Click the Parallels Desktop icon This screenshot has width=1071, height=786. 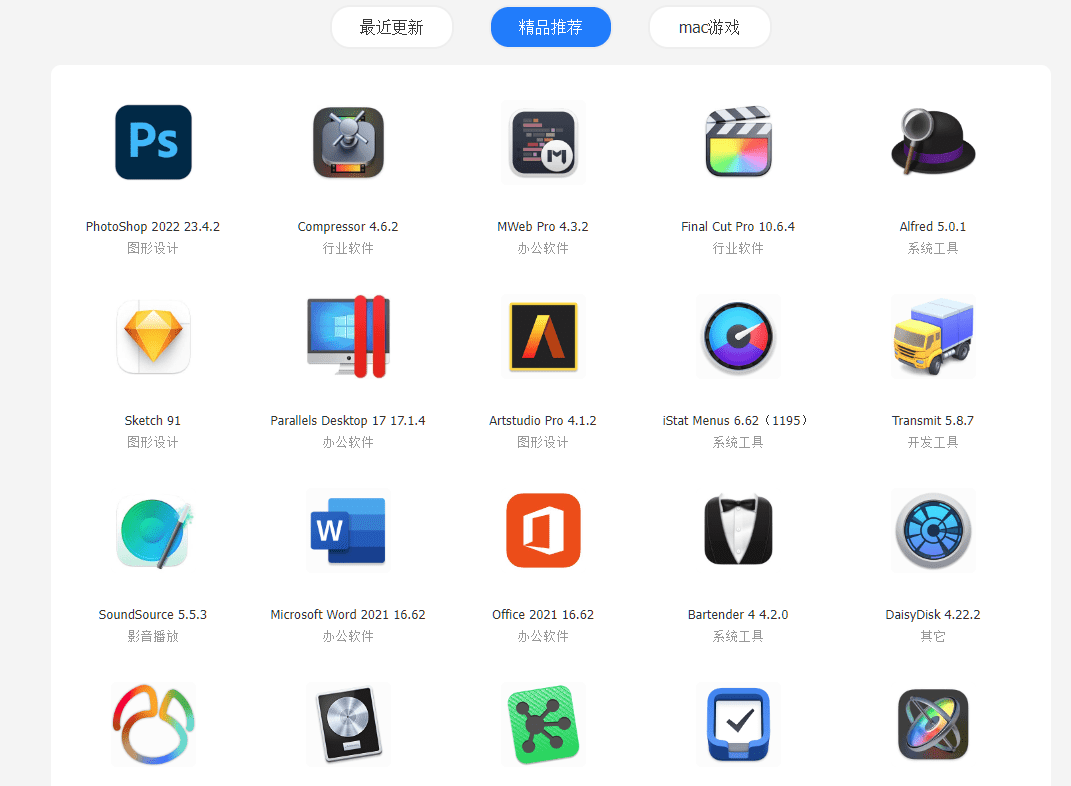[x=348, y=336]
